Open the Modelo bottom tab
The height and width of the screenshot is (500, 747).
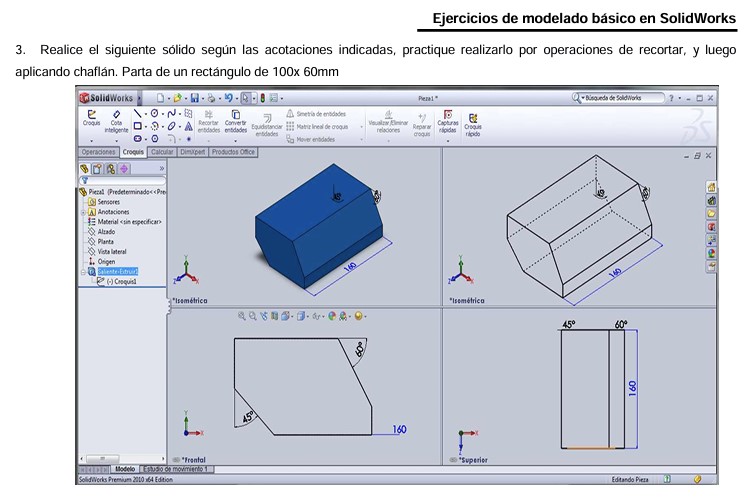pyautogui.click(x=125, y=469)
